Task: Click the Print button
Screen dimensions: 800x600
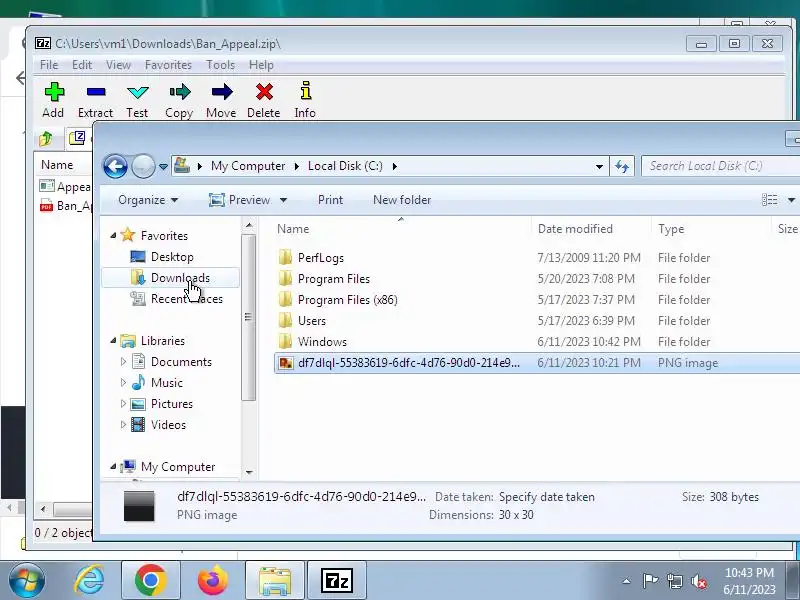Action: pyautogui.click(x=330, y=200)
